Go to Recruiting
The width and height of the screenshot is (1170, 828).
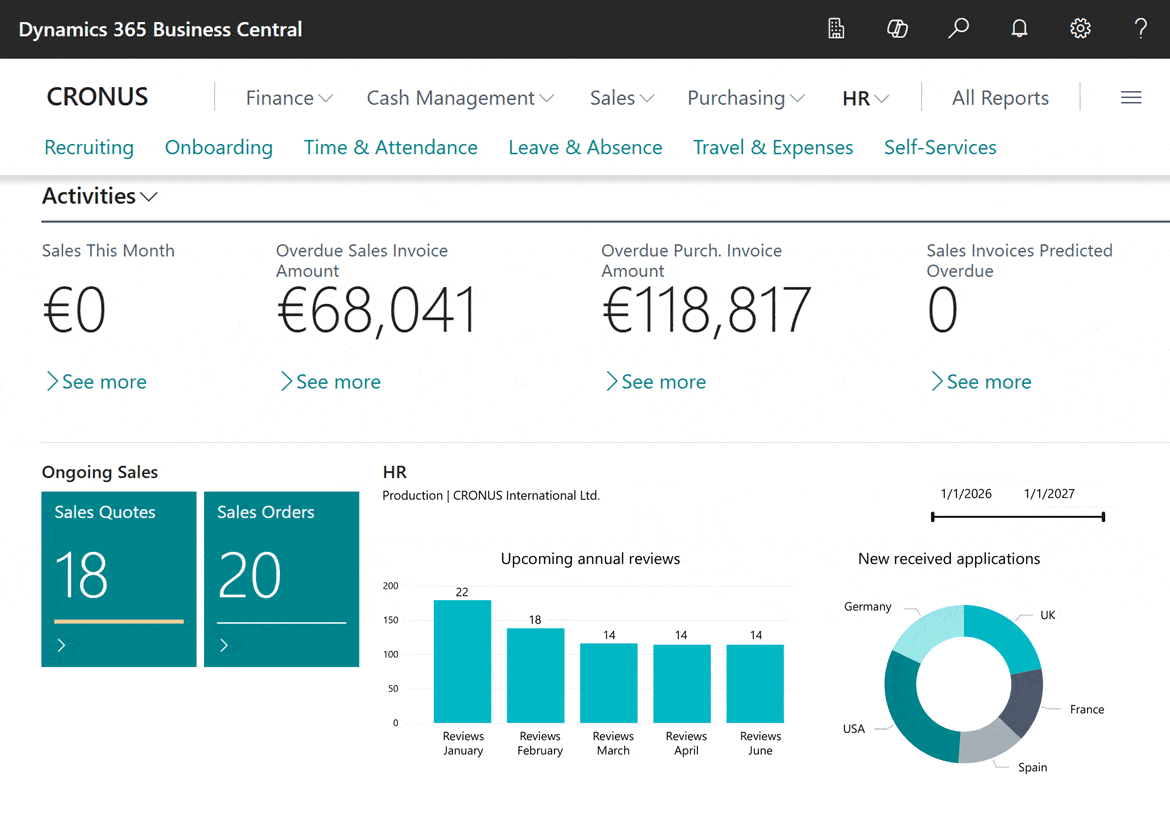[89, 148]
